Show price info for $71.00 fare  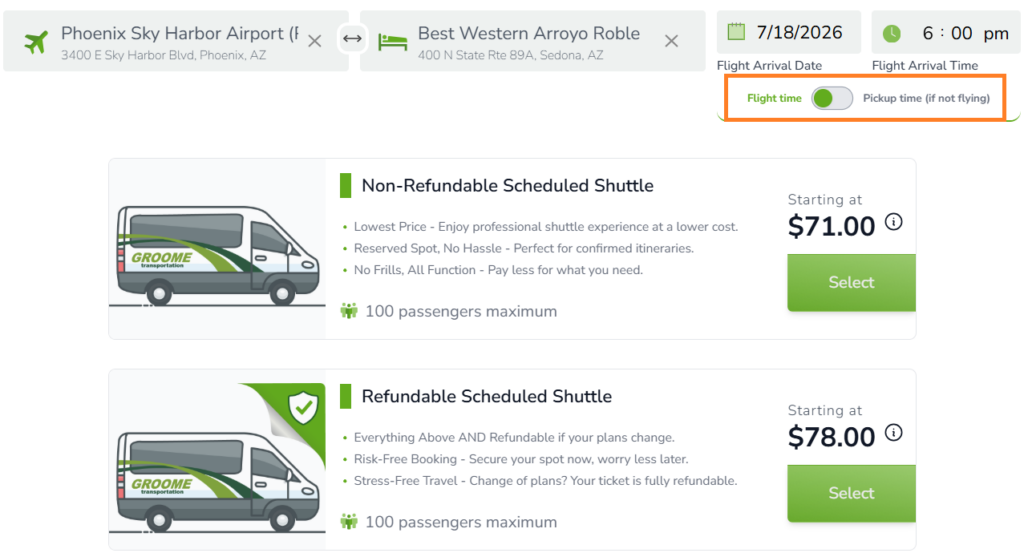coord(893,222)
